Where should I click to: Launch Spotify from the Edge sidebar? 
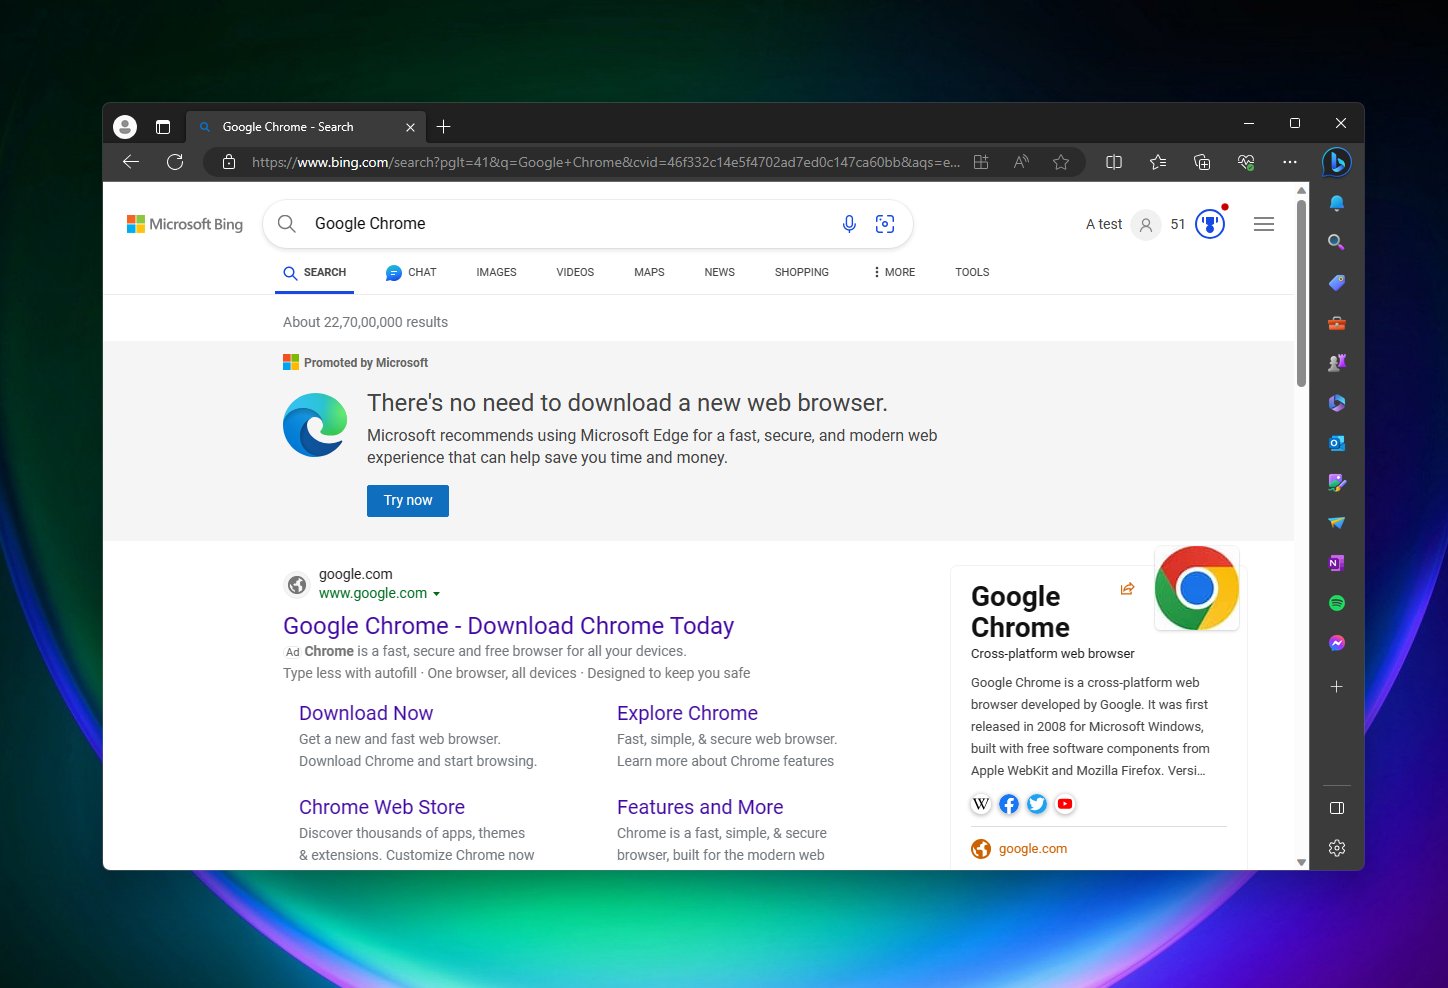pos(1337,602)
